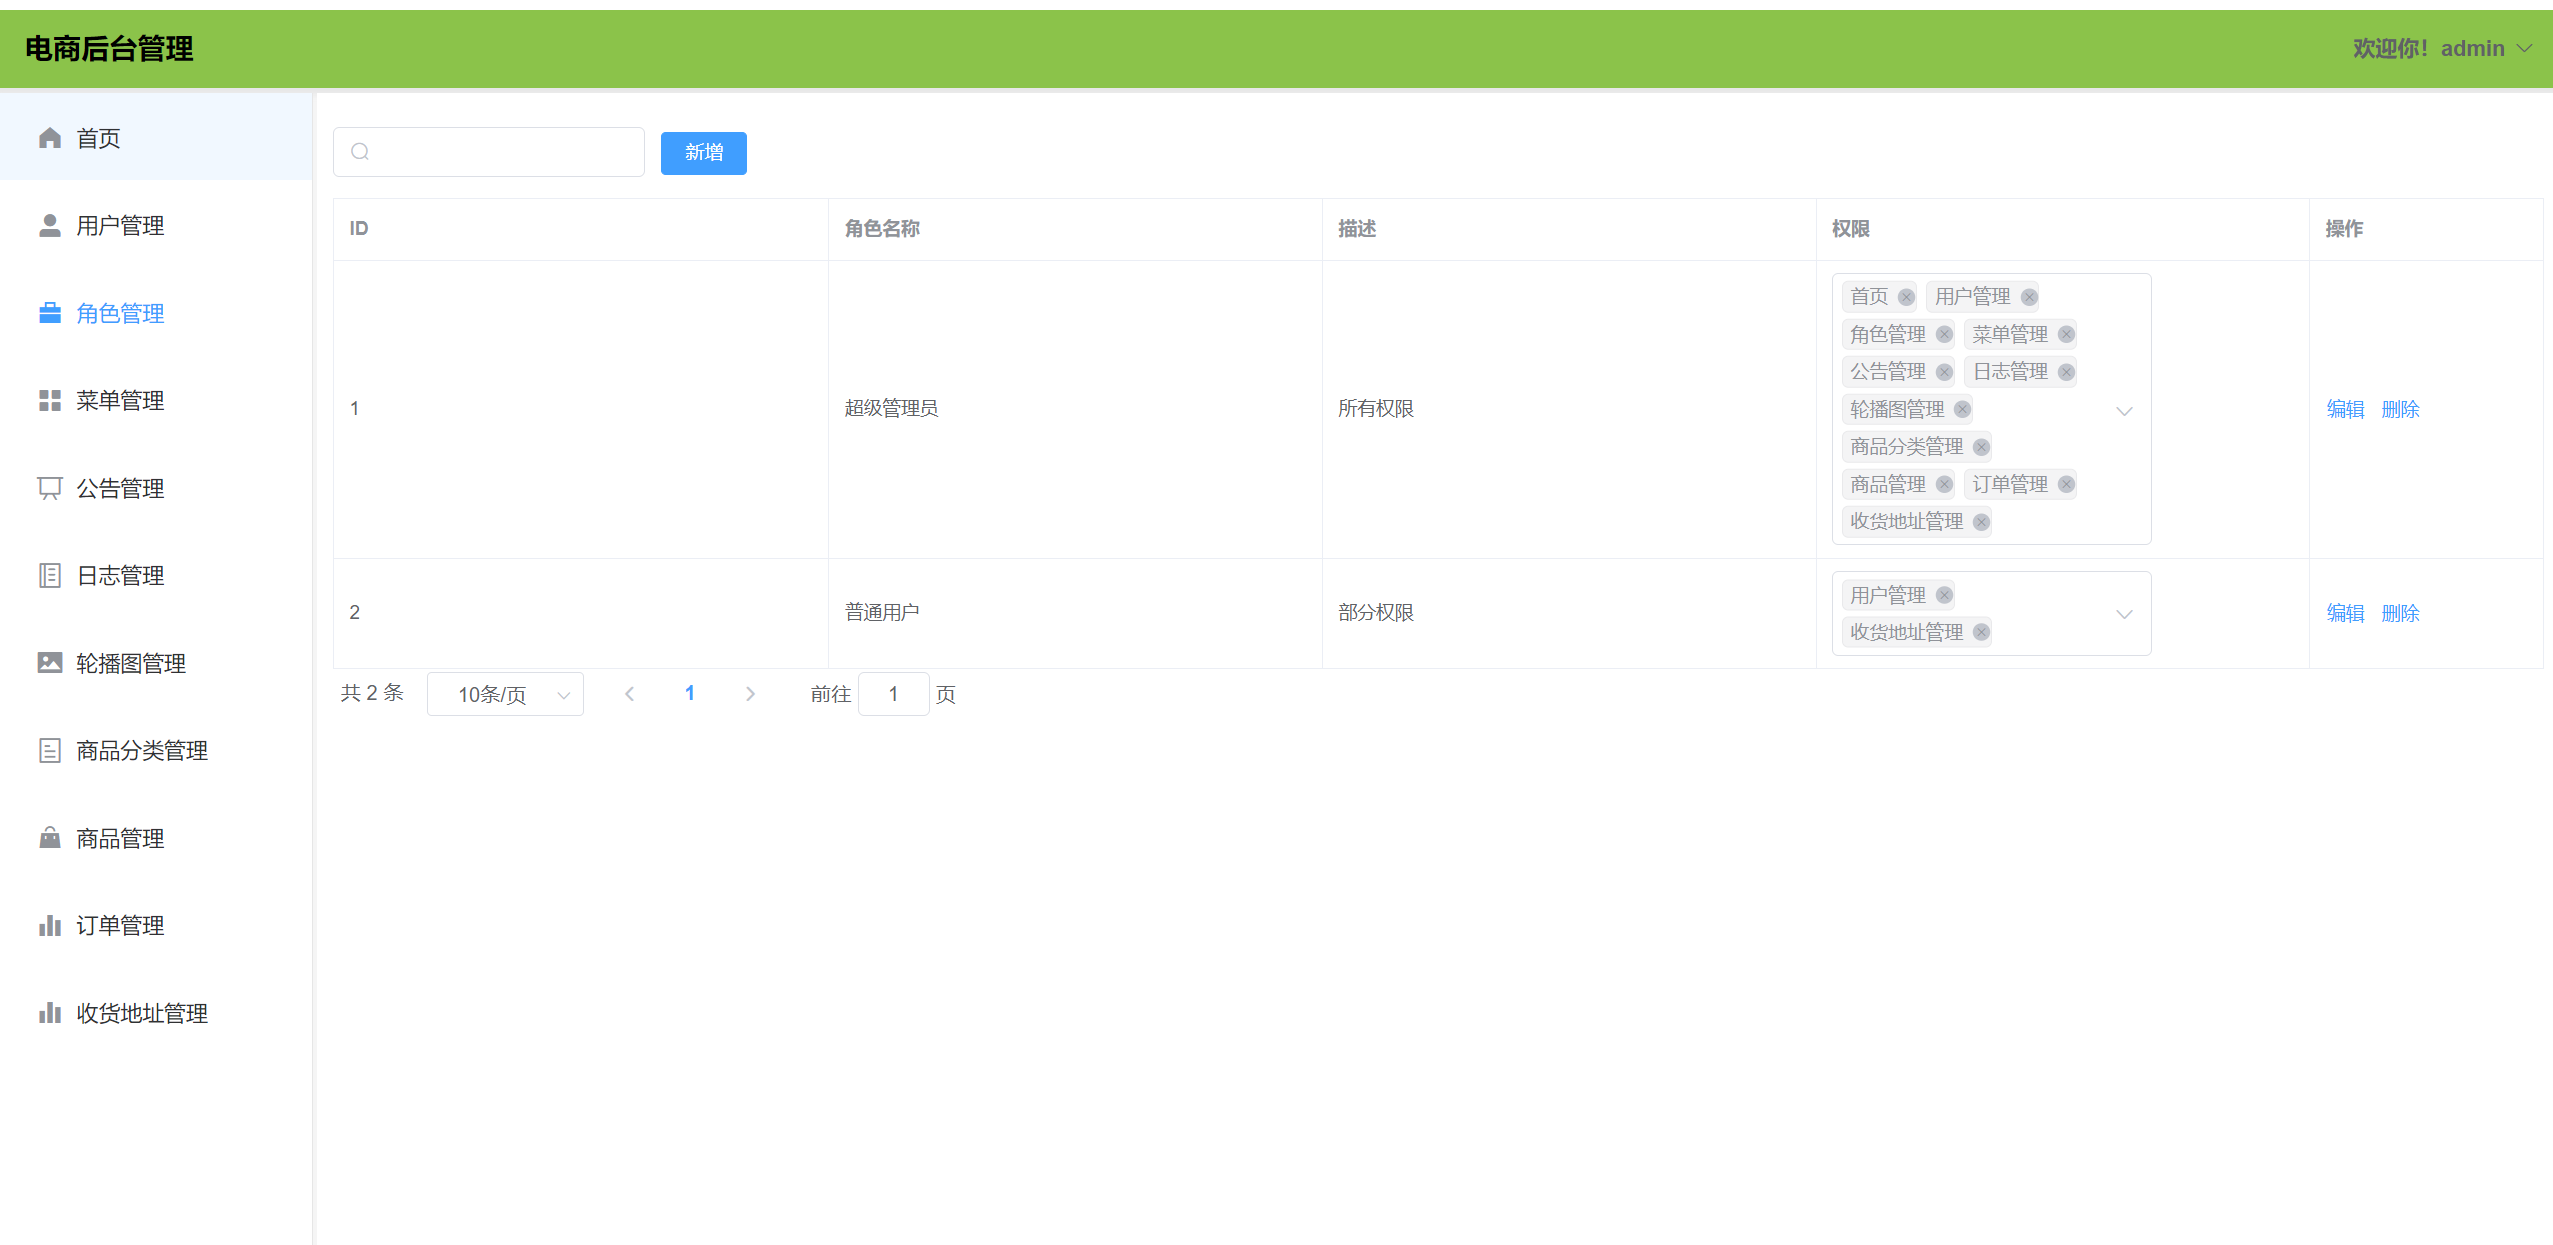This screenshot has height=1245, width=2553.
Task: Click 删除 link for role ID 2
Action: pyautogui.click(x=2400, y=613)
